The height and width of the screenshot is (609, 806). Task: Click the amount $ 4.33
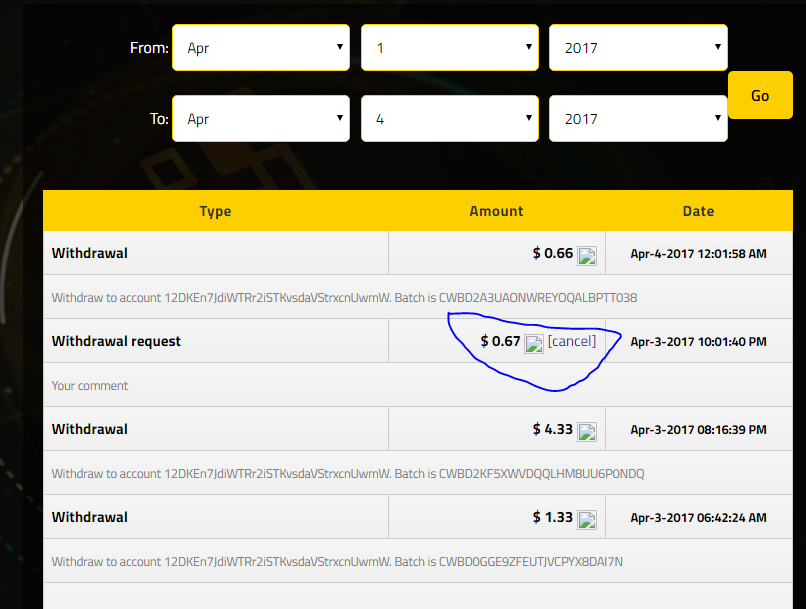553,429
